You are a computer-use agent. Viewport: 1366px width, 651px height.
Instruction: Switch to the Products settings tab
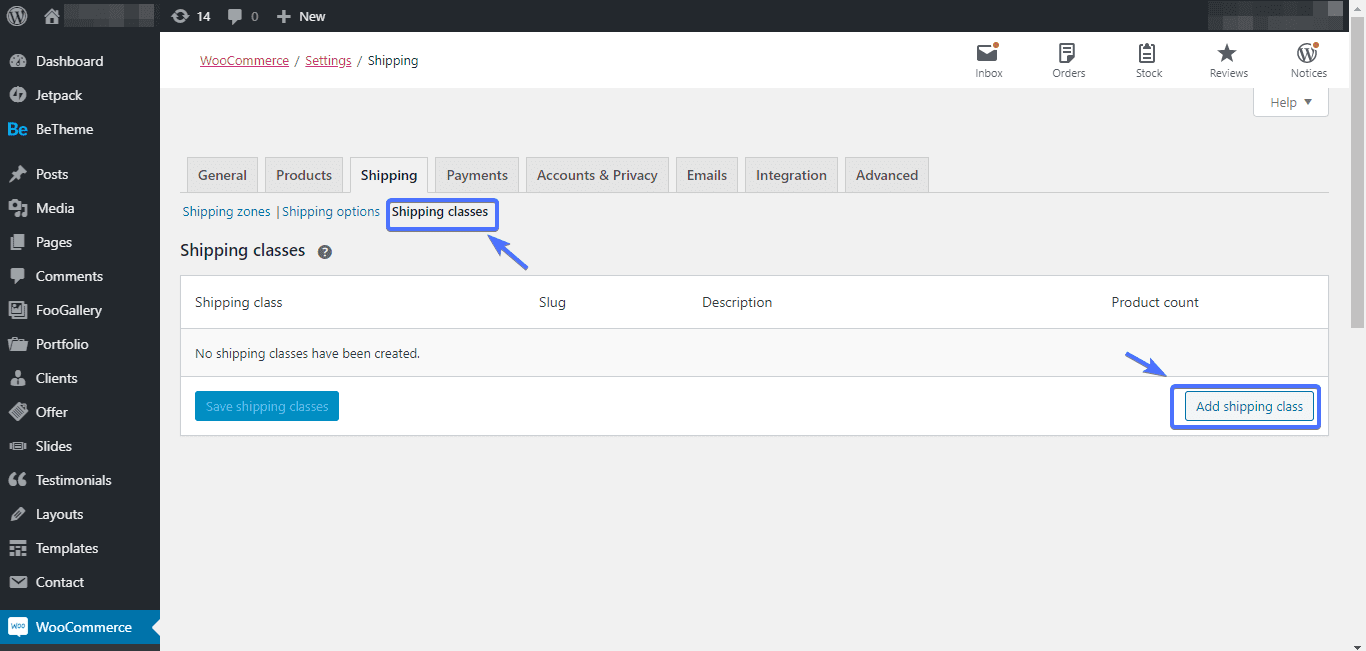pyautogui.click(x=304, y=175)
